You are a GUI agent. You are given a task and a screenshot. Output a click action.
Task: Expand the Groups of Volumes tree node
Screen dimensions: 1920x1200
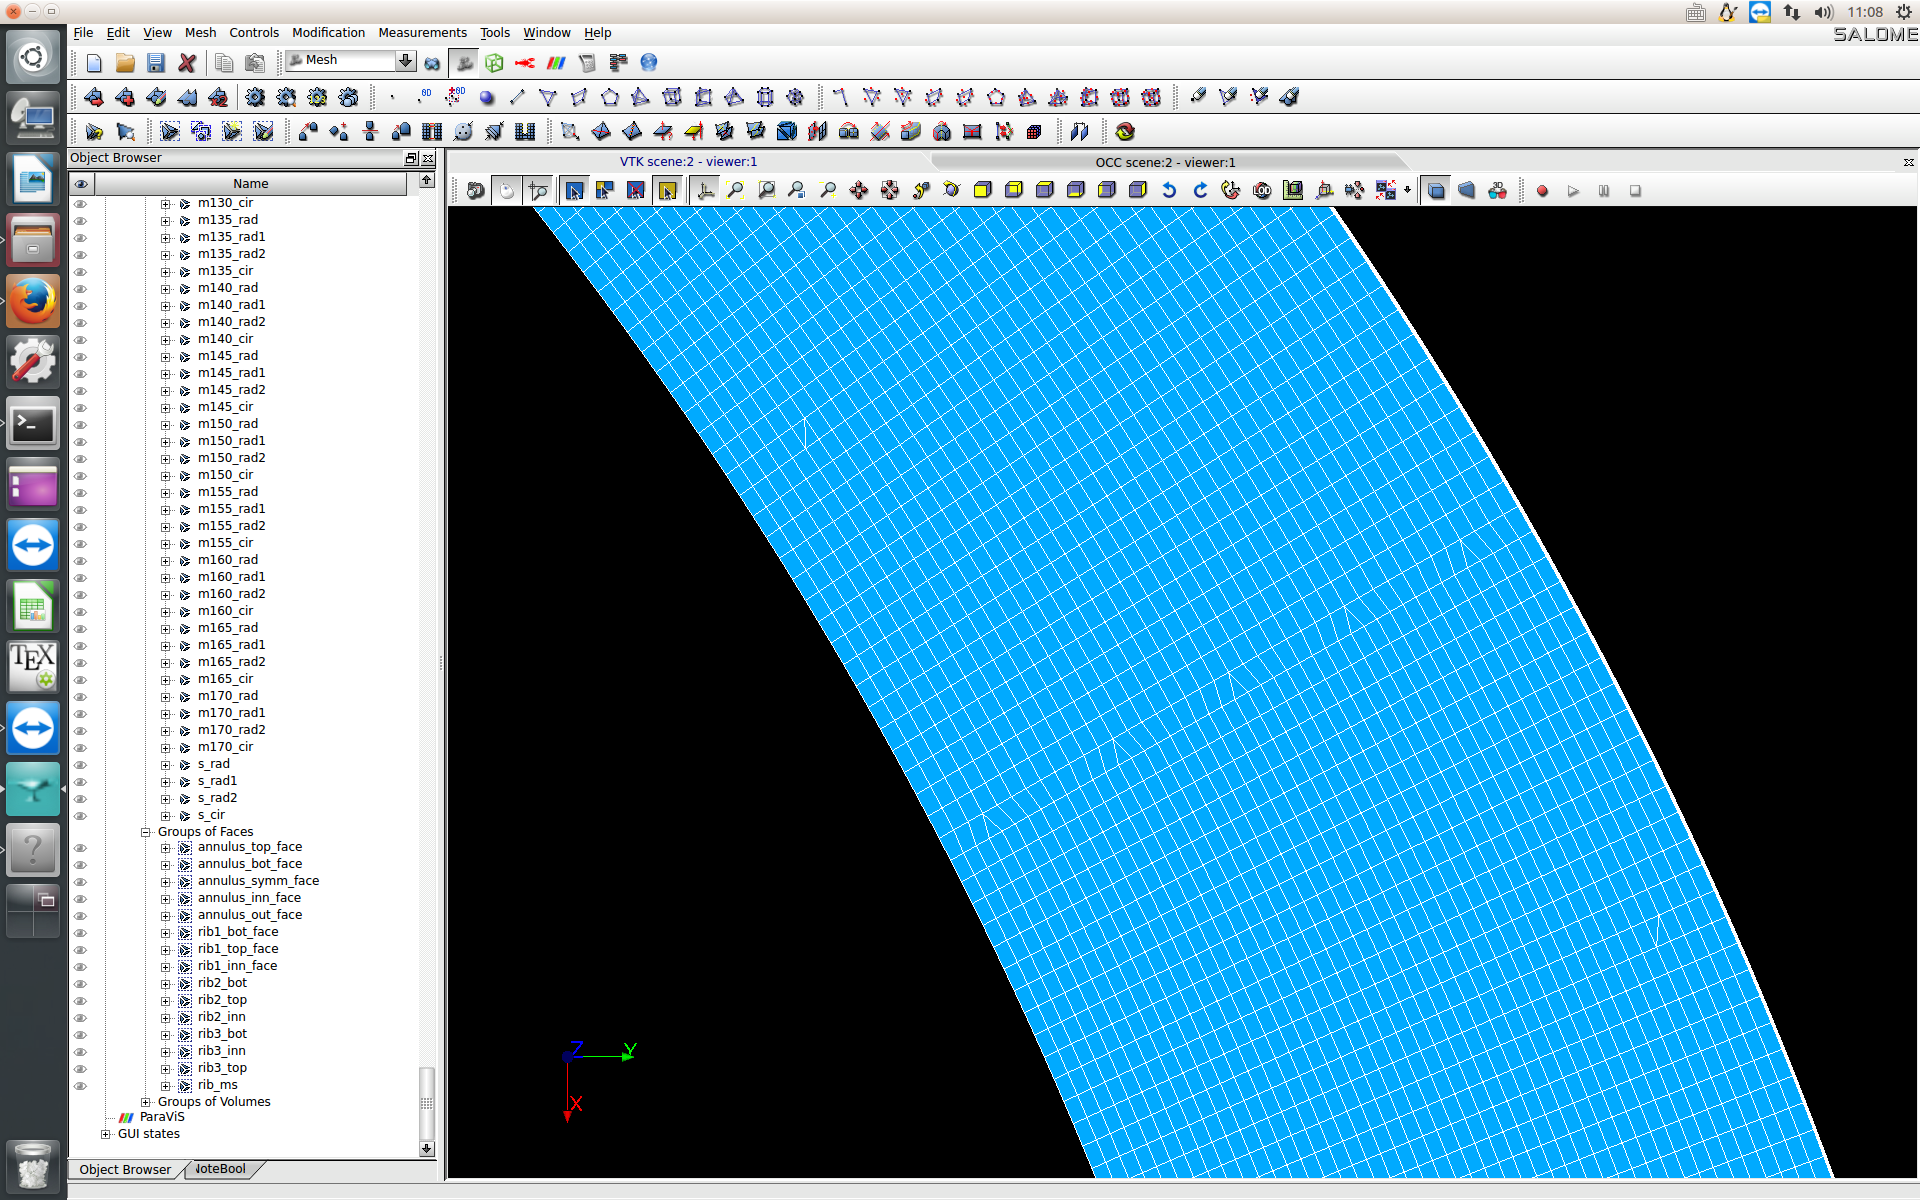point(146,1102)
